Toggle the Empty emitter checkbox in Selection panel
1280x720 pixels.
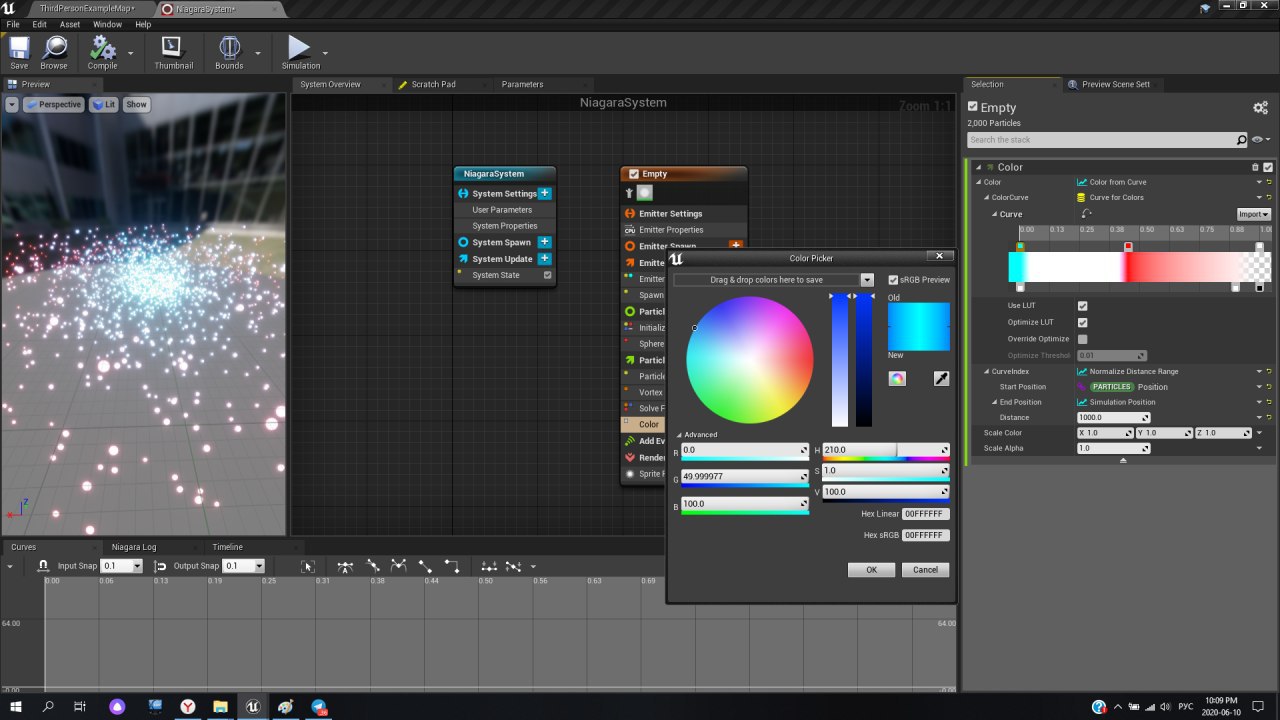tap(973, 107)
